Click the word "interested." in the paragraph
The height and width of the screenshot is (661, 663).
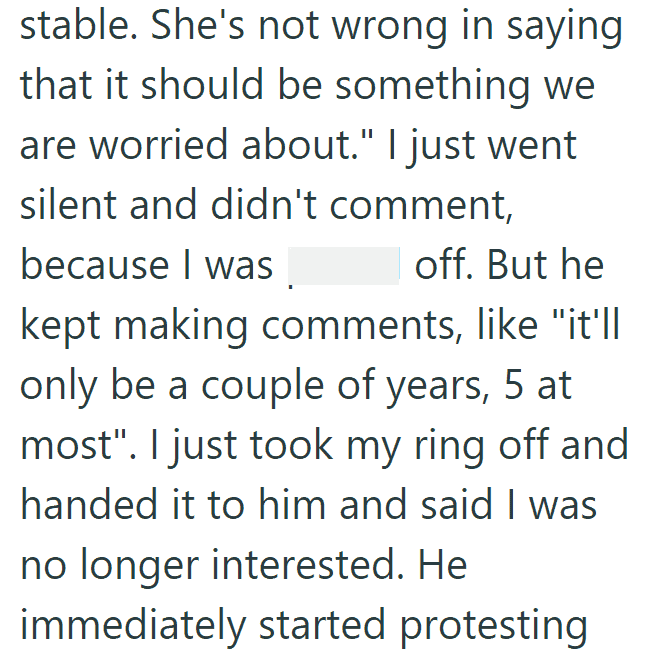coord(308,565)
